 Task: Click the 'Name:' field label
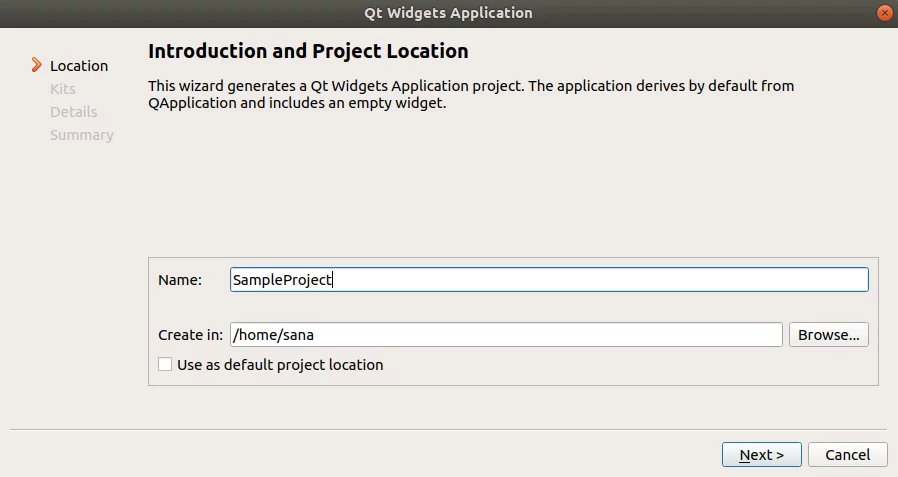click(180, 280)
